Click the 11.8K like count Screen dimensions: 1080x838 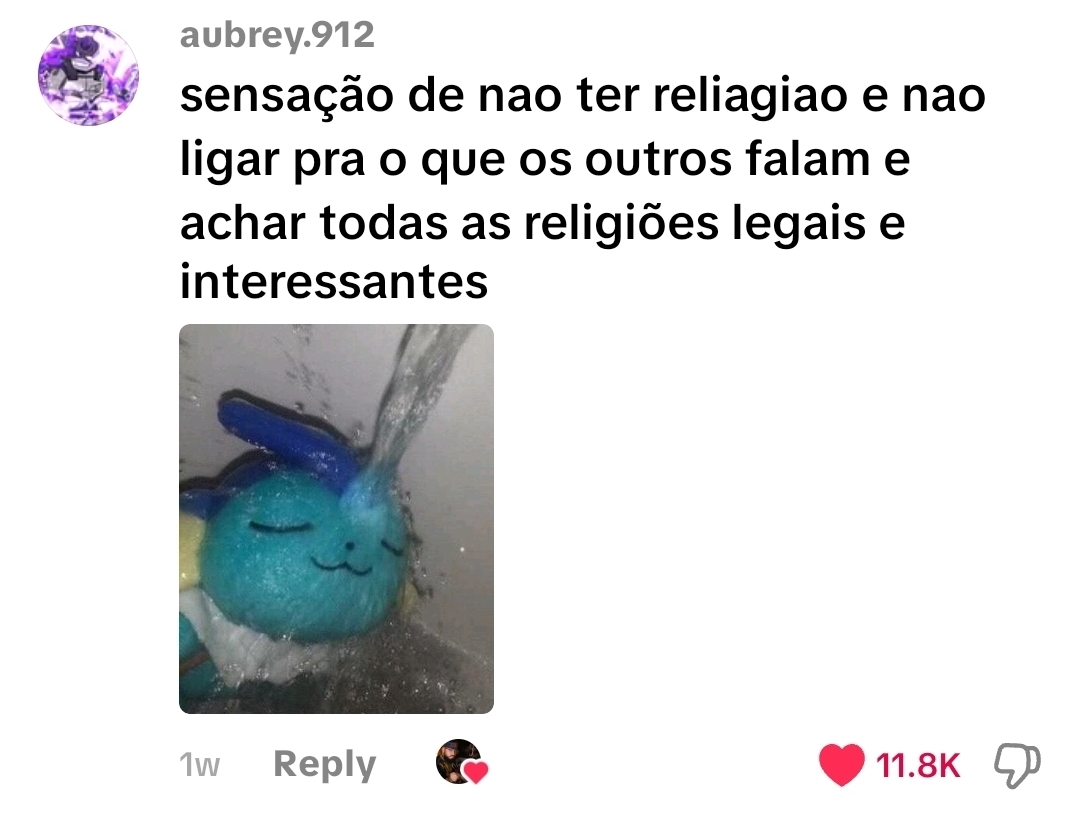tap(917, 765)
